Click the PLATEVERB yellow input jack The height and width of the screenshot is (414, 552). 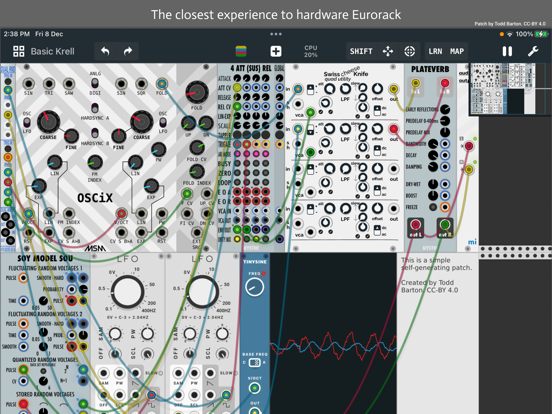(416, 83)
